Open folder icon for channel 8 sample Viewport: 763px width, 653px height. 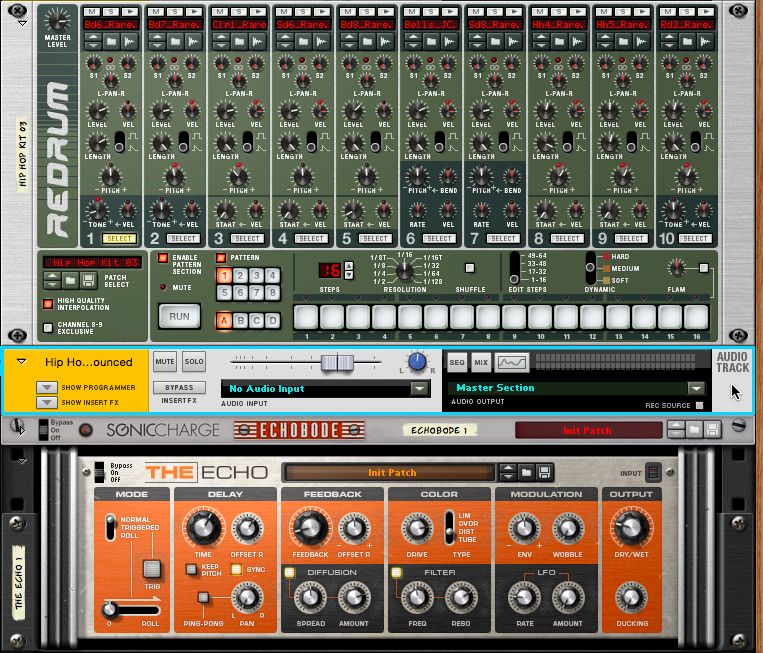click(559, 42)
